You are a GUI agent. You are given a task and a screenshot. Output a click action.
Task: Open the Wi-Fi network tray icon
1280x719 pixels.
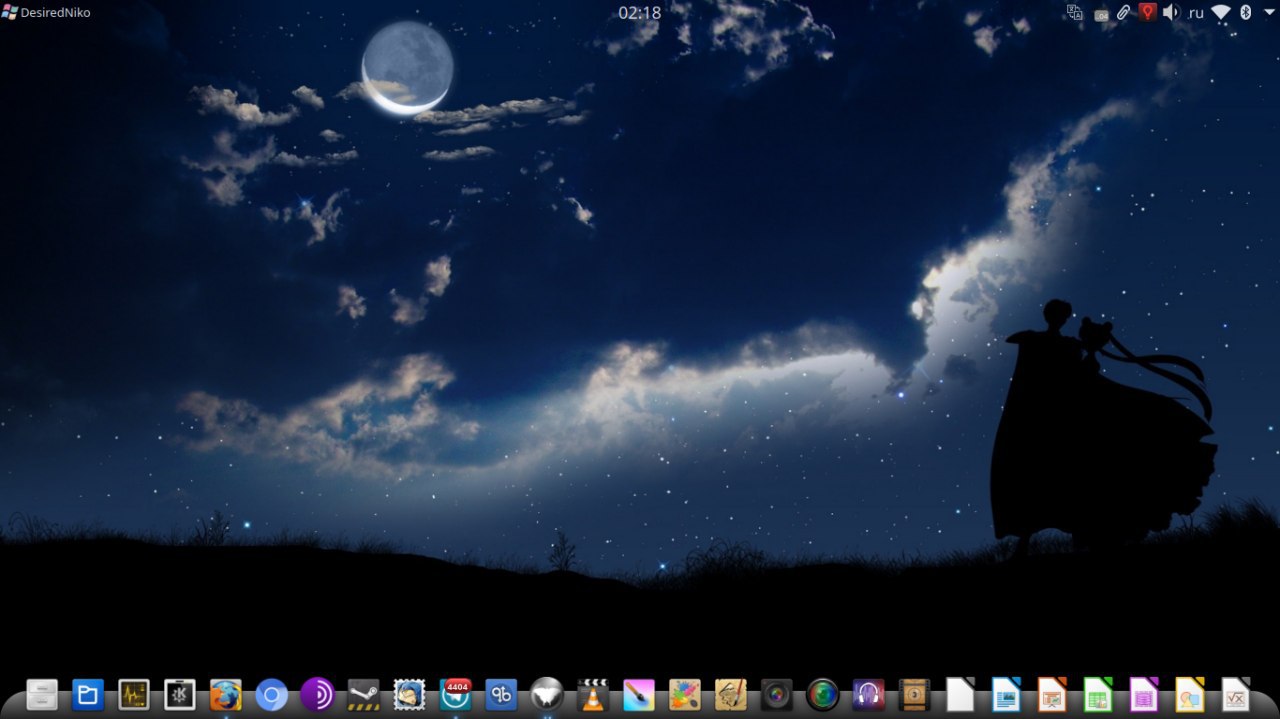[1221, 12]
